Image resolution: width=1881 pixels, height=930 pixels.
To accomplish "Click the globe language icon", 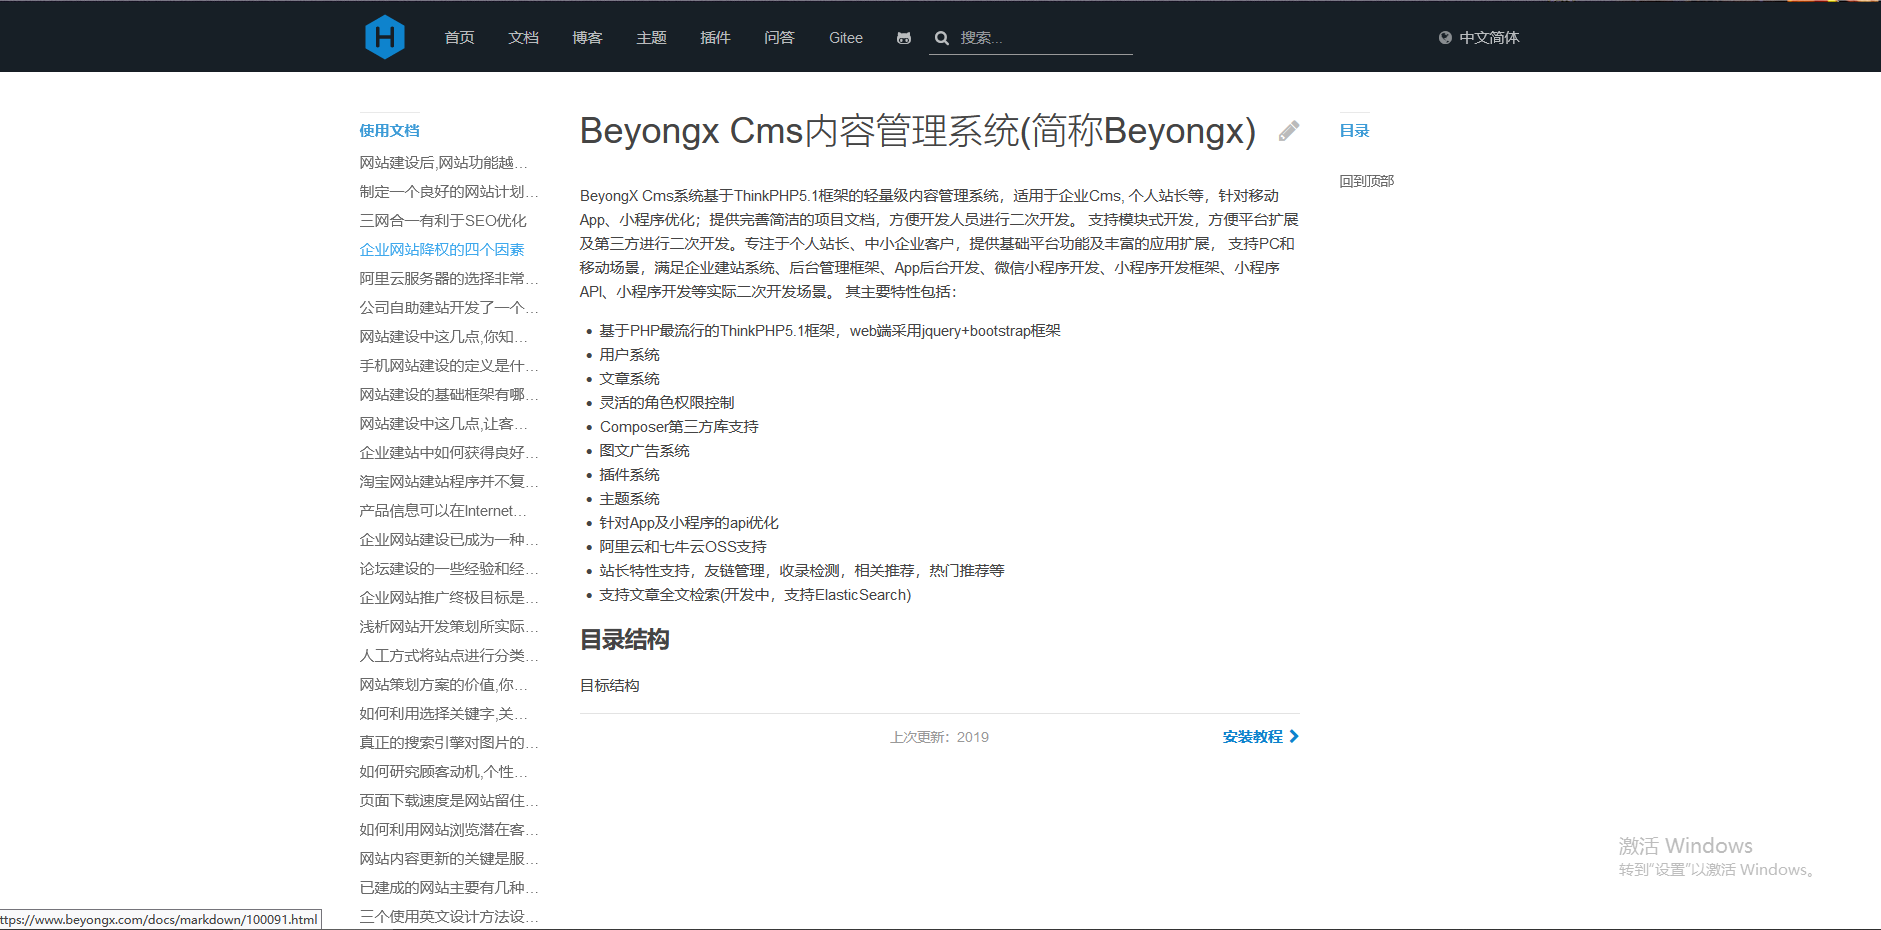I will click(1445, 38).
